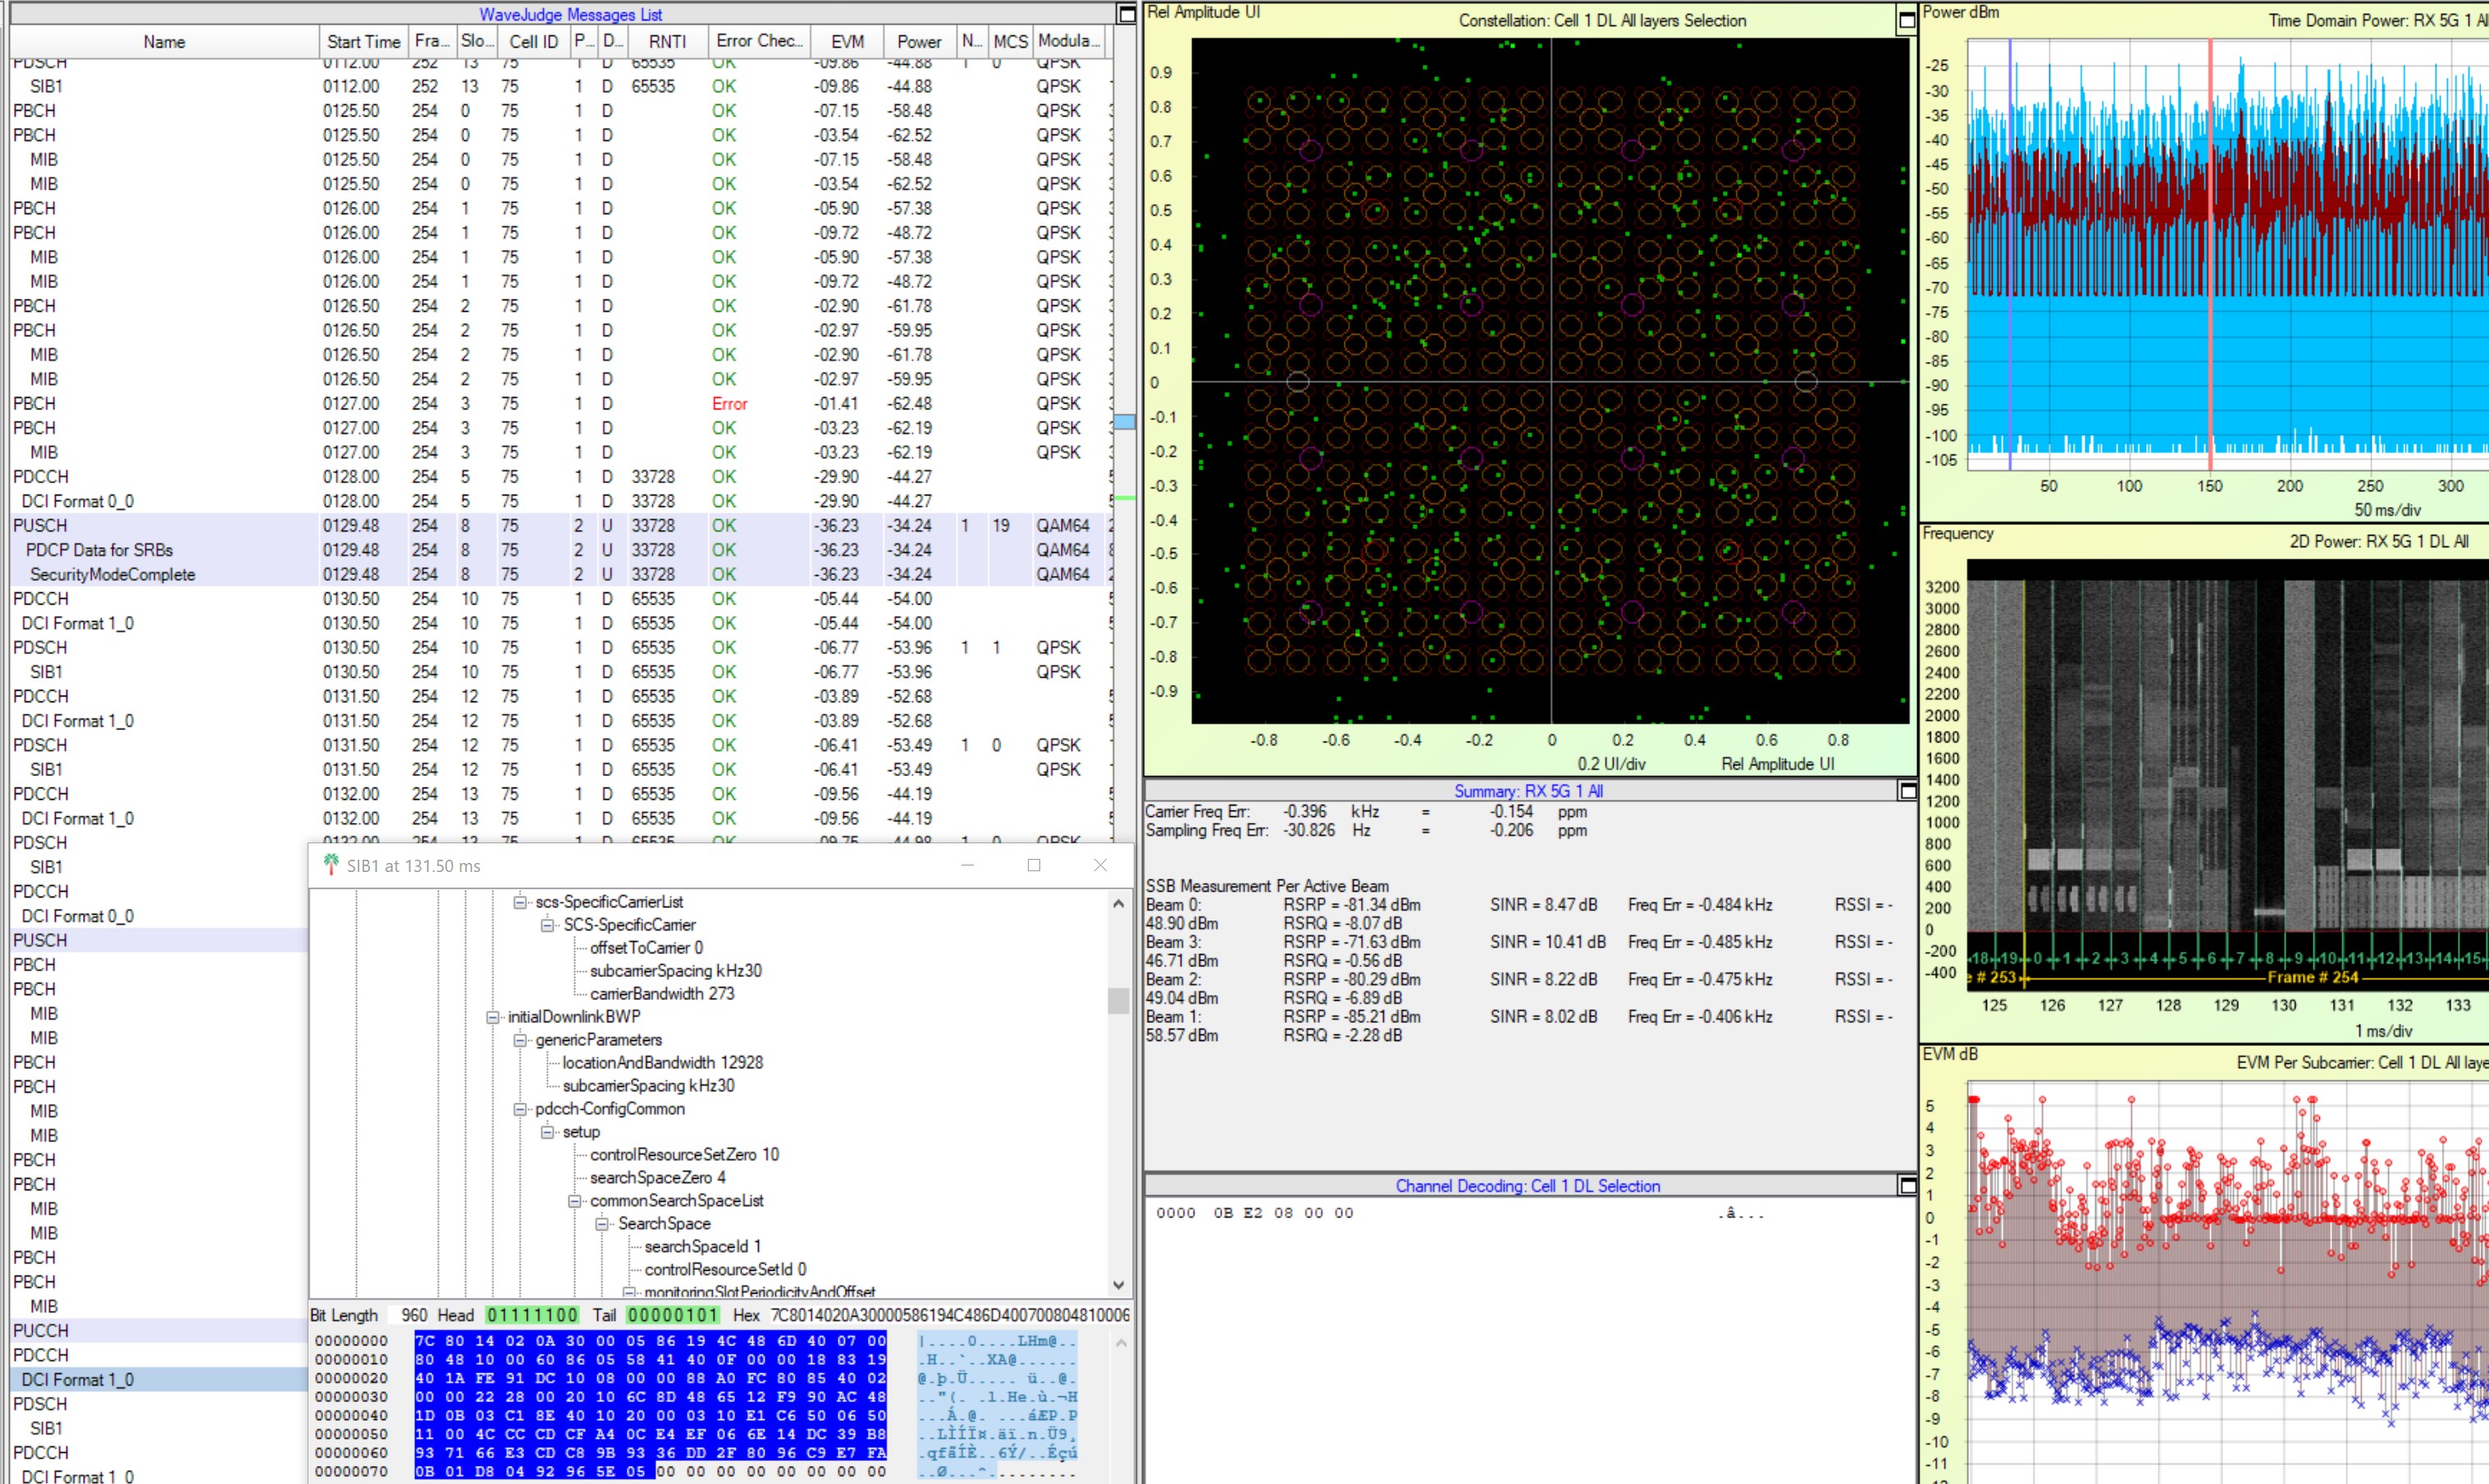
Task: Click the Hex value field
Action: pyautogui.click(x=949, y=1315)
